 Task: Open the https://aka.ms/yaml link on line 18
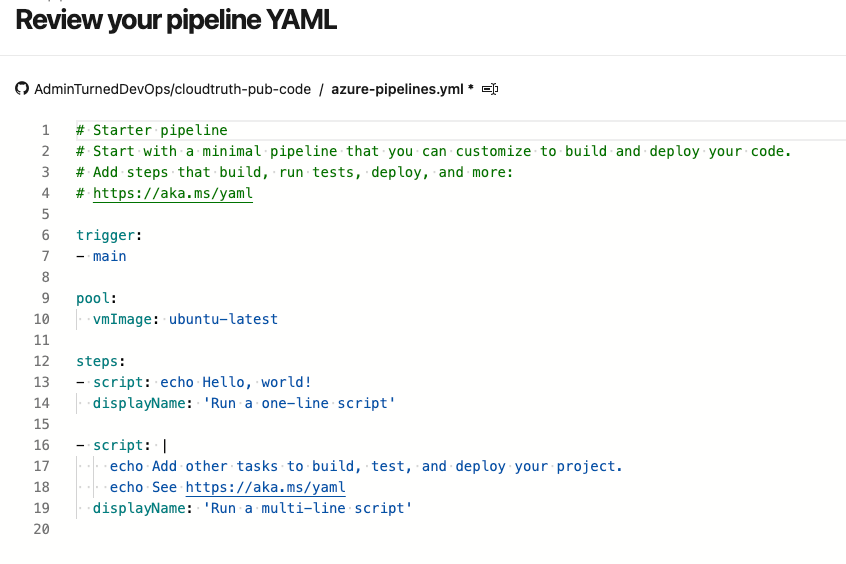(x=265, y=487)
